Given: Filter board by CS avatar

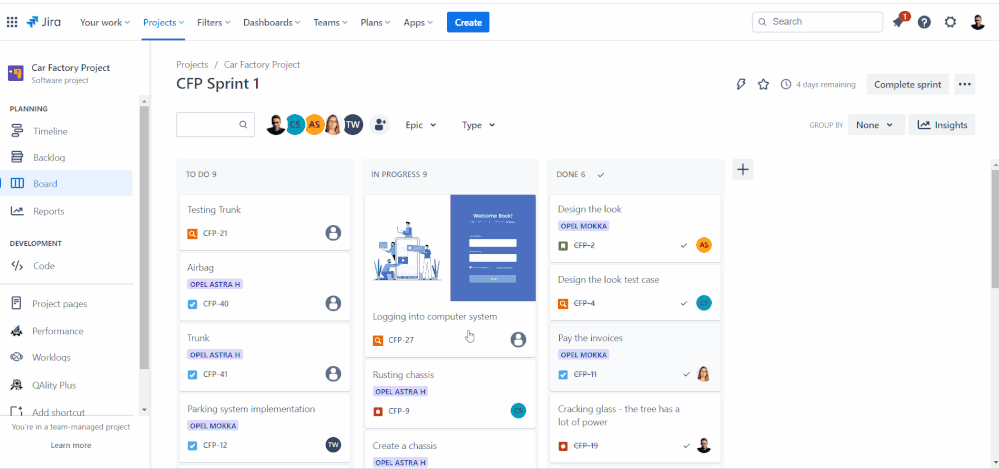Looking at the screenshot, I should (x=294, y=125).
